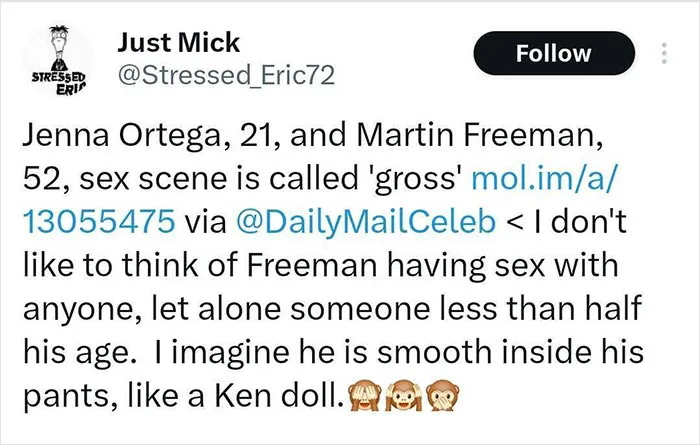
Task: Click the Just Mick display name
Action: (x=179, y=42)
